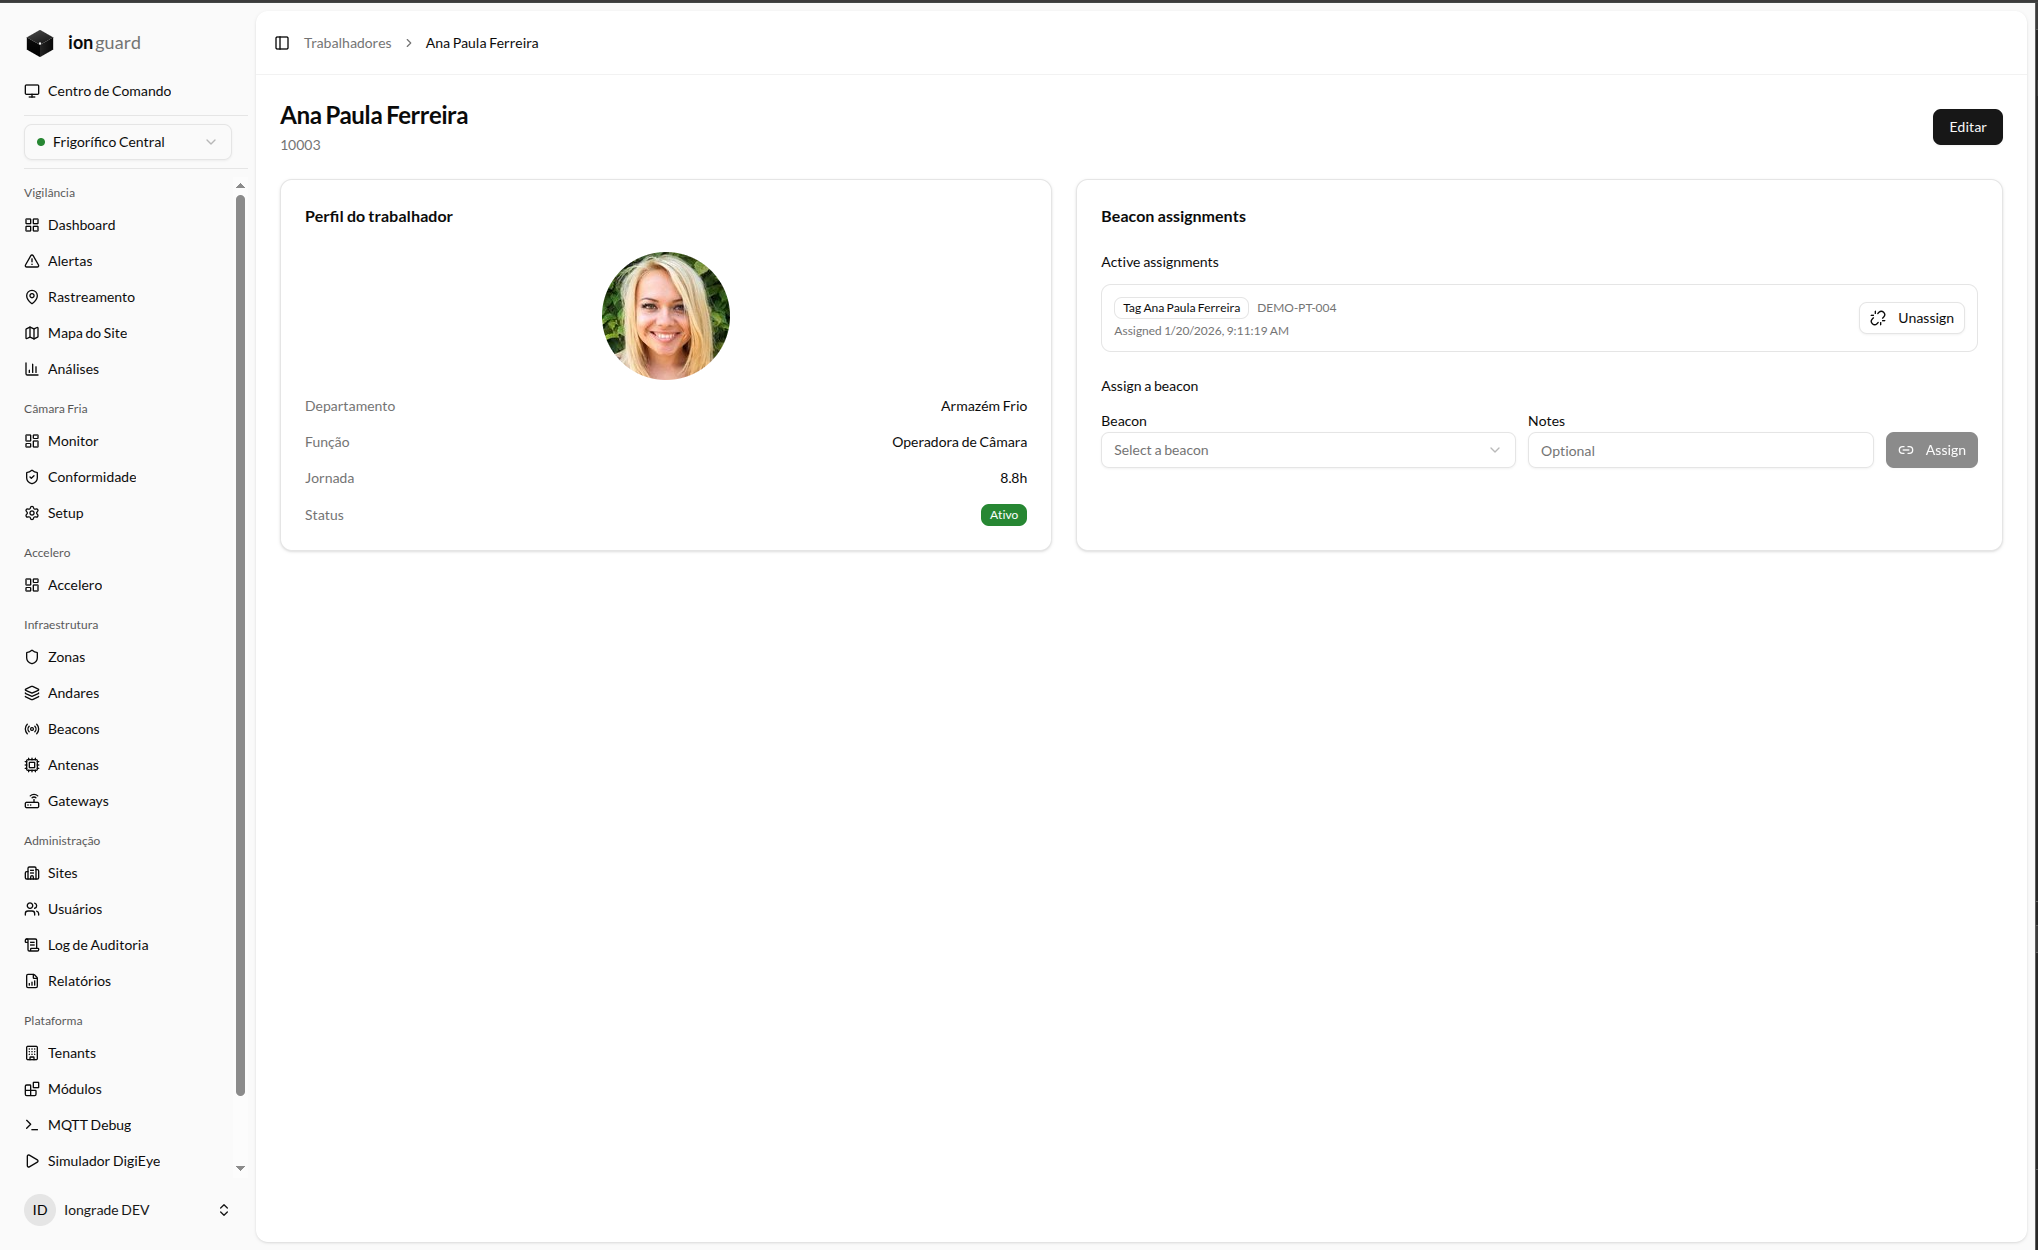Image resolution: width=2038 pixels, height=1250 pixels.
Task: Click the 8.8h Jornada value
Action: 1013,478
